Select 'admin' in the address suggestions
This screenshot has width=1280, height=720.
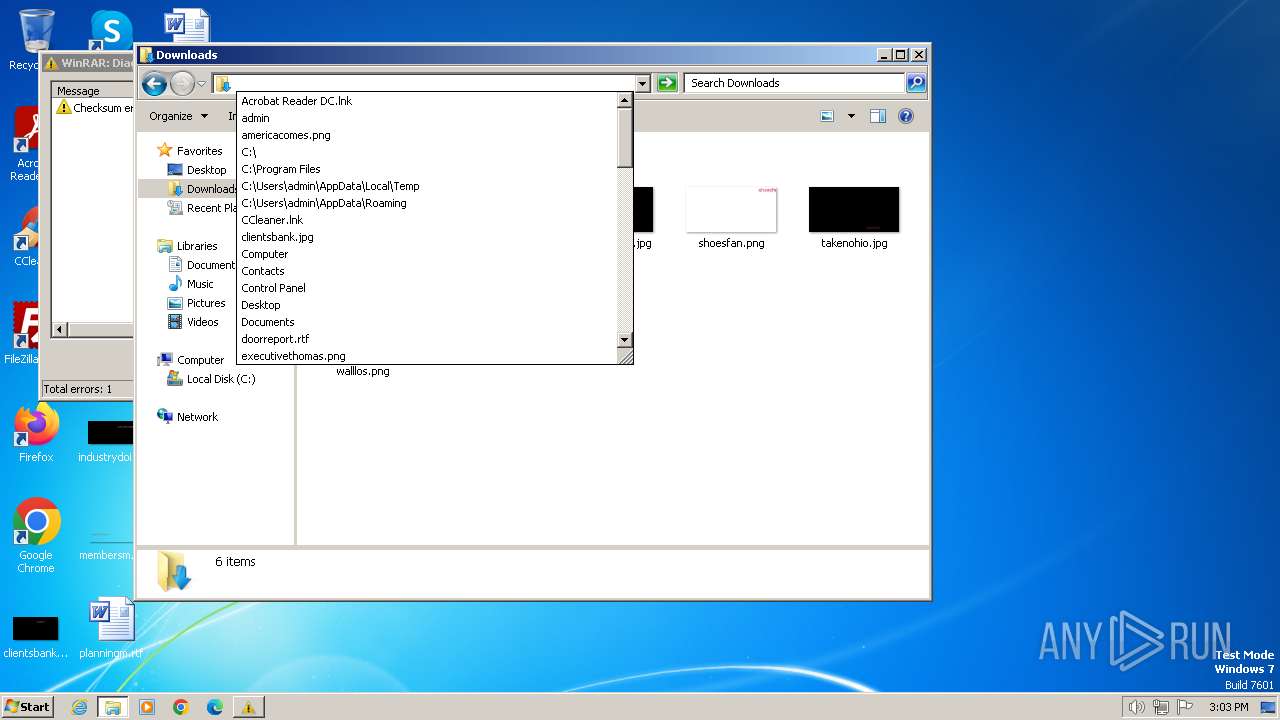click(x=427, y=118)
